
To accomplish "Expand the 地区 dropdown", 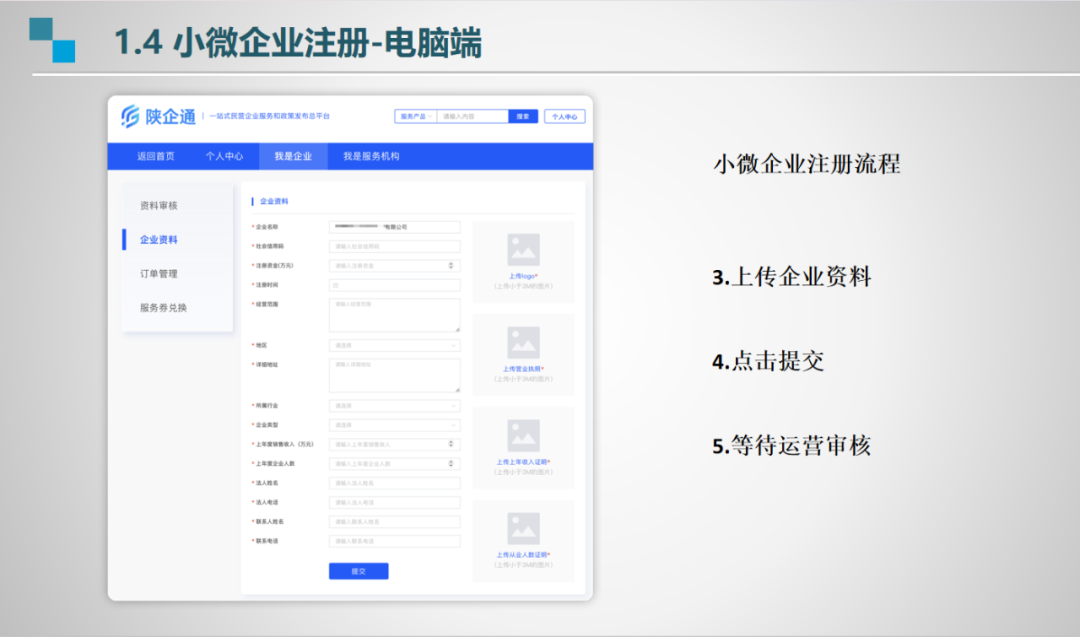I will point(394,346).
